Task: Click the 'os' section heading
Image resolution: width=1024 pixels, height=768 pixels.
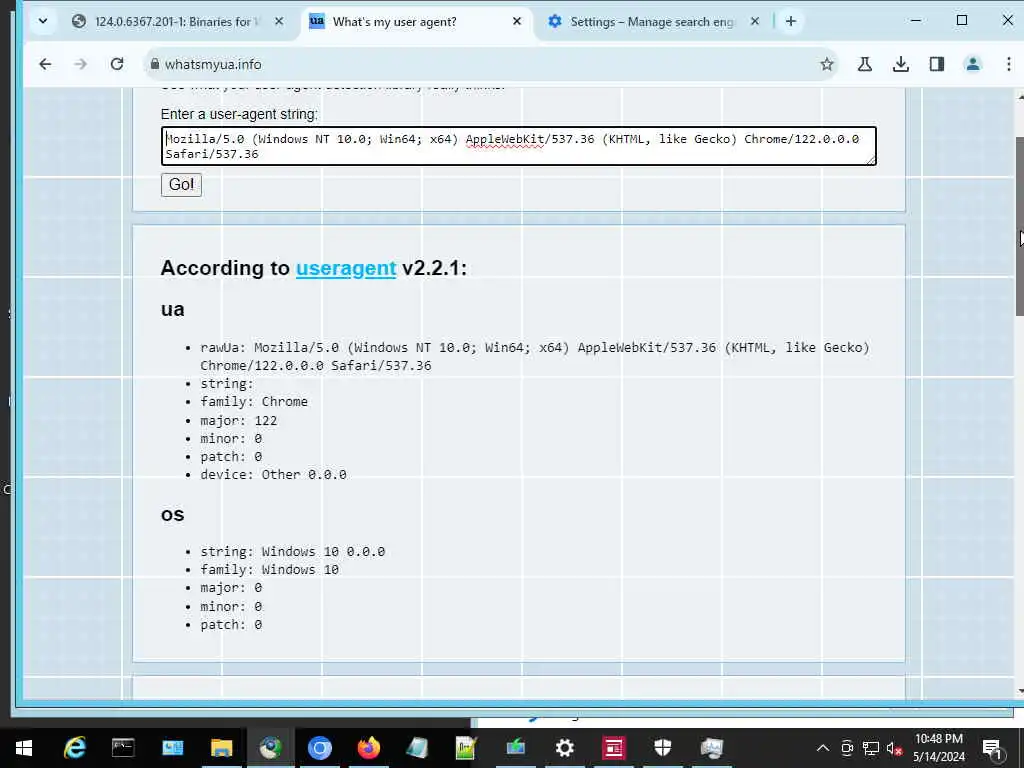Action: click(x=172, y=515)
